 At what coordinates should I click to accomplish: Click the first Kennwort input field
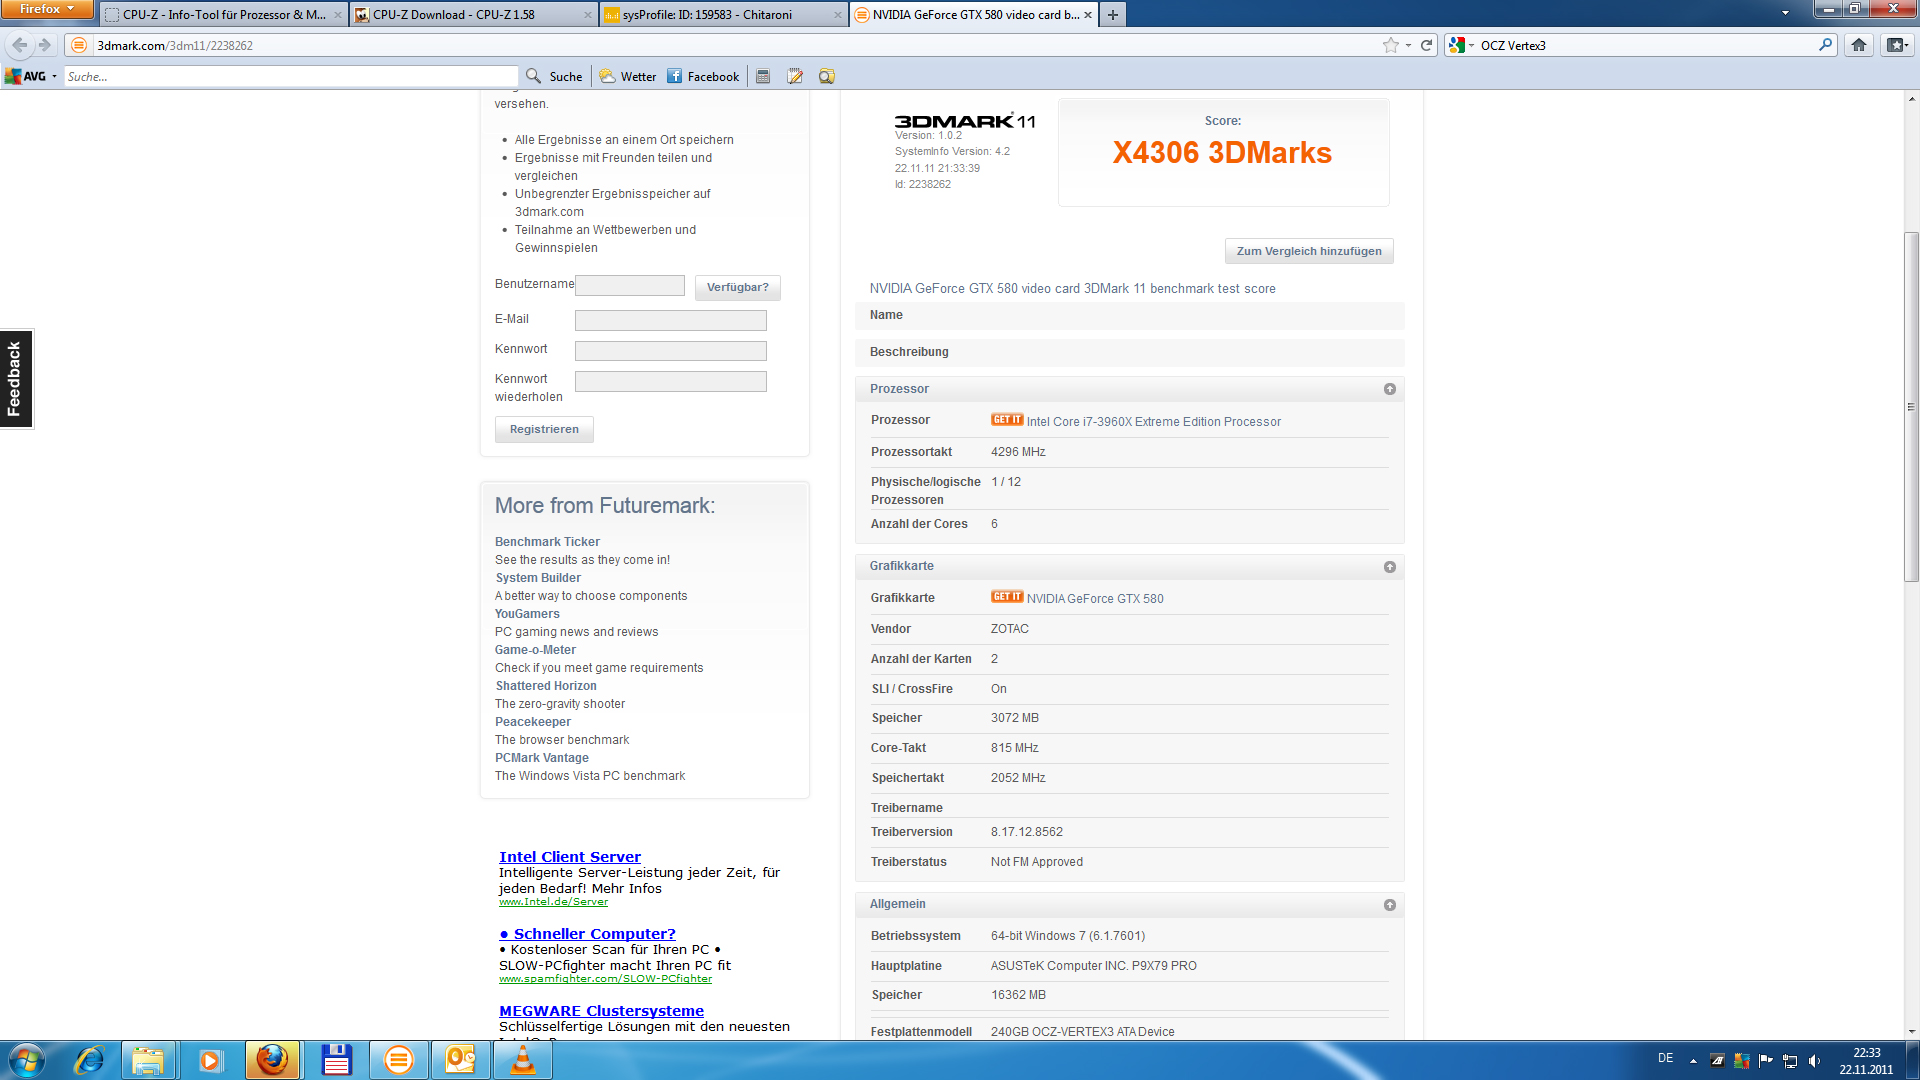tap(671, 351)
